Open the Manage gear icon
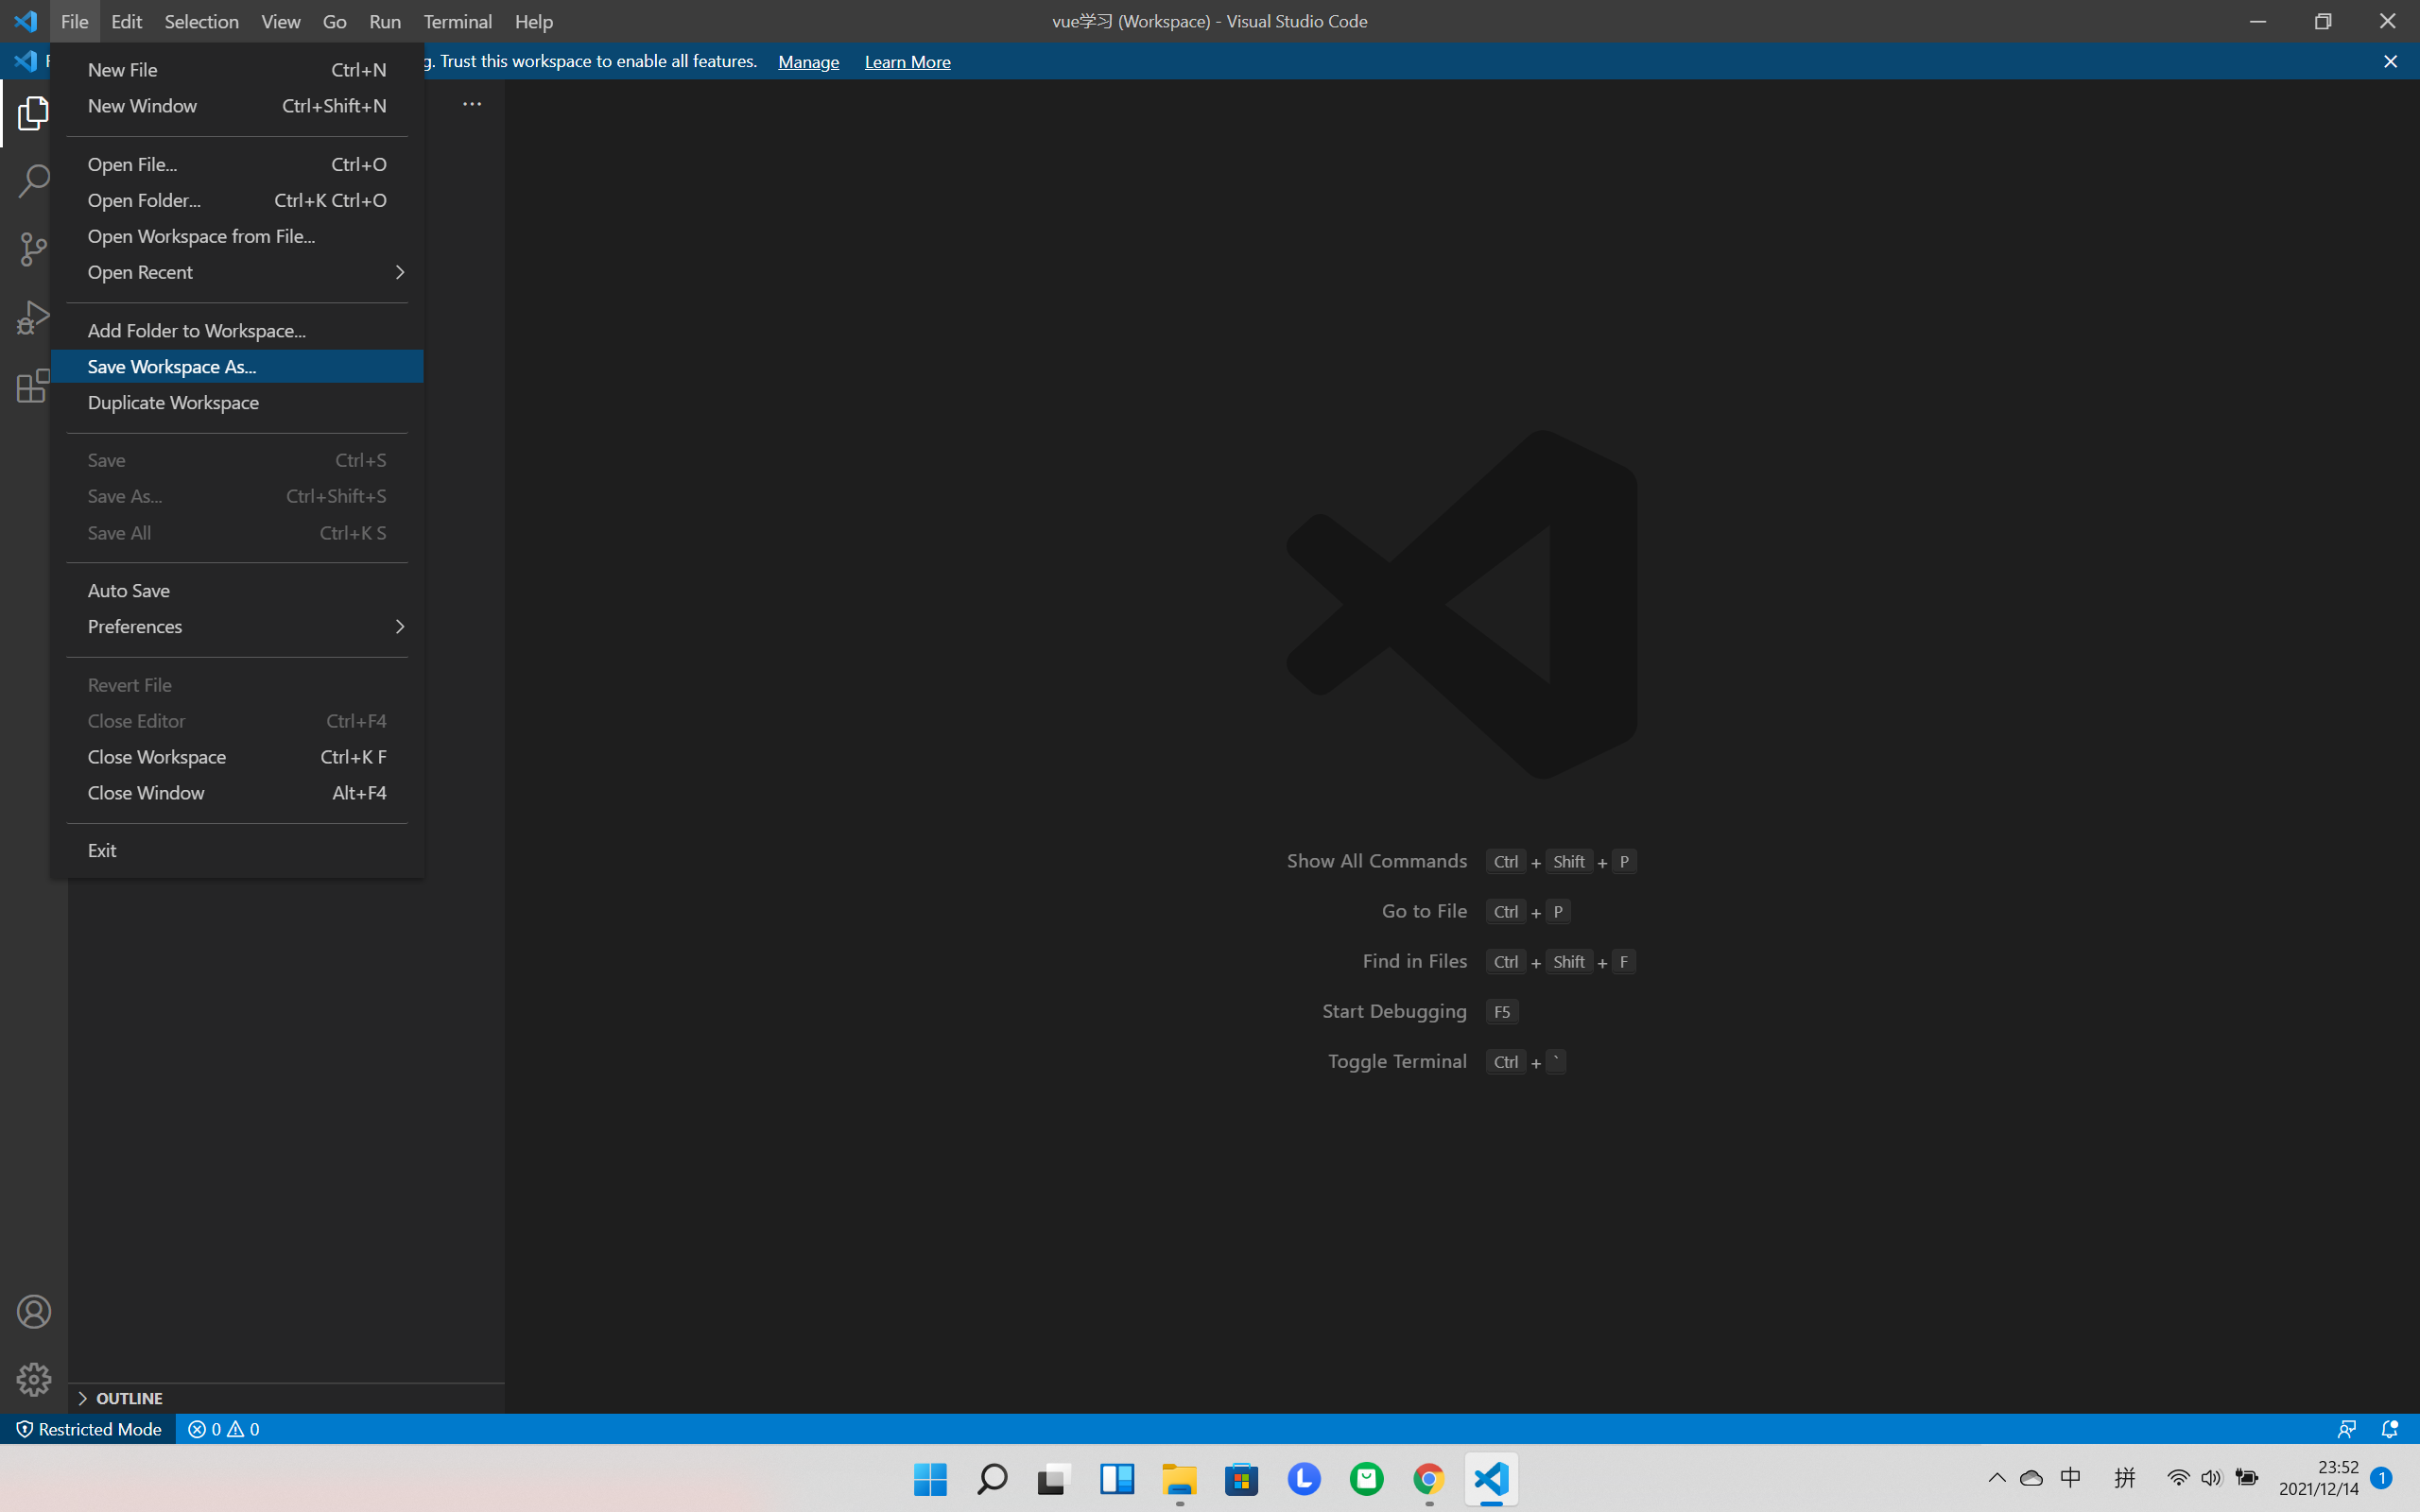Image resolution: width=2420 pixels, height=1512 pixels. [x=33, y=1379]
